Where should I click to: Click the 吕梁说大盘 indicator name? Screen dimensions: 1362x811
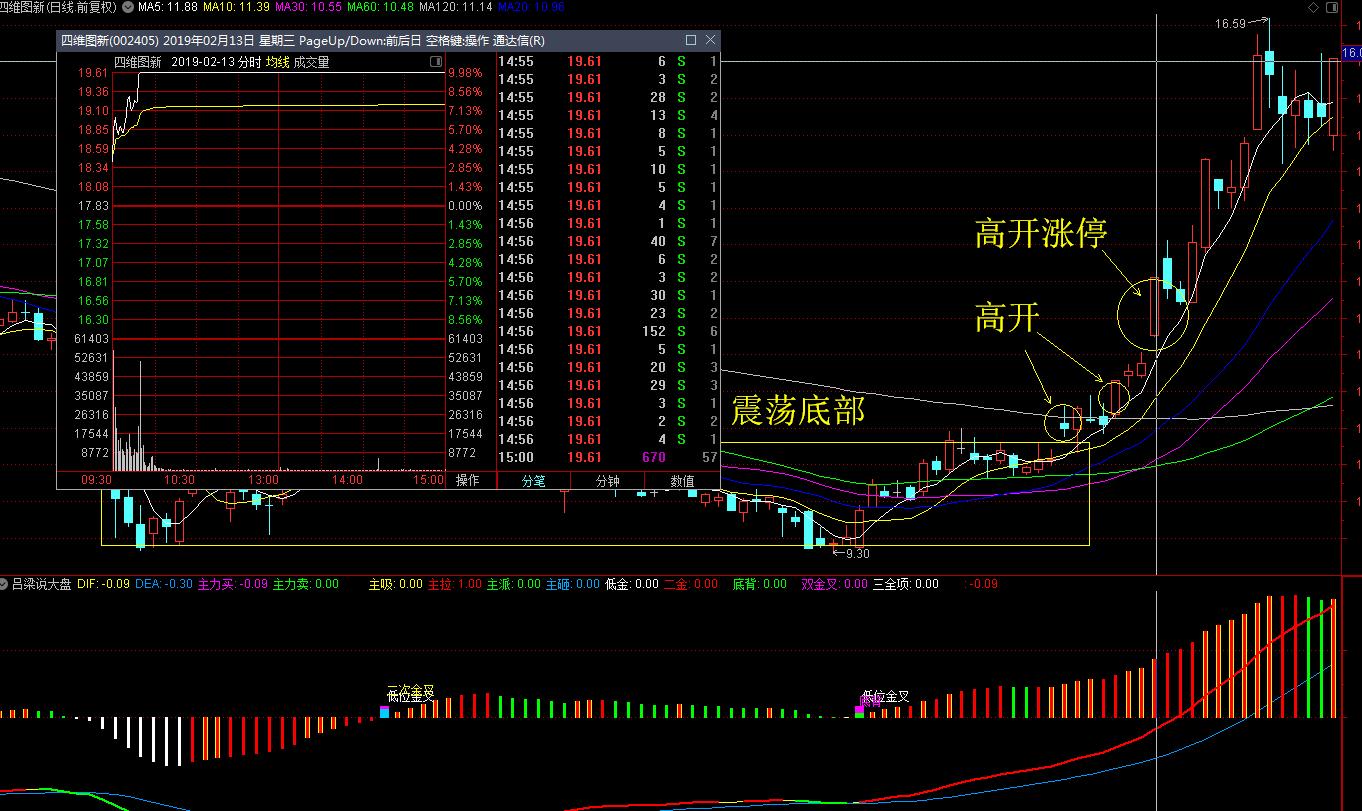[41, 584]
